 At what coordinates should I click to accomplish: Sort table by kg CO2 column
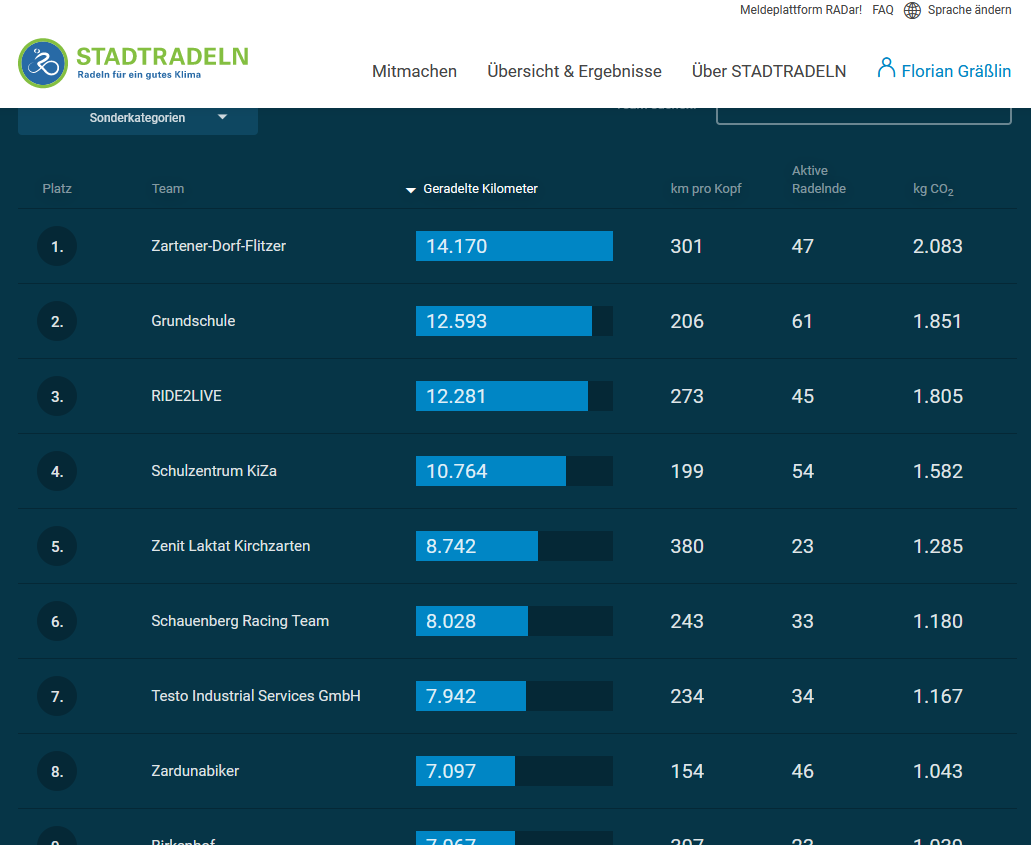[933, 189]
